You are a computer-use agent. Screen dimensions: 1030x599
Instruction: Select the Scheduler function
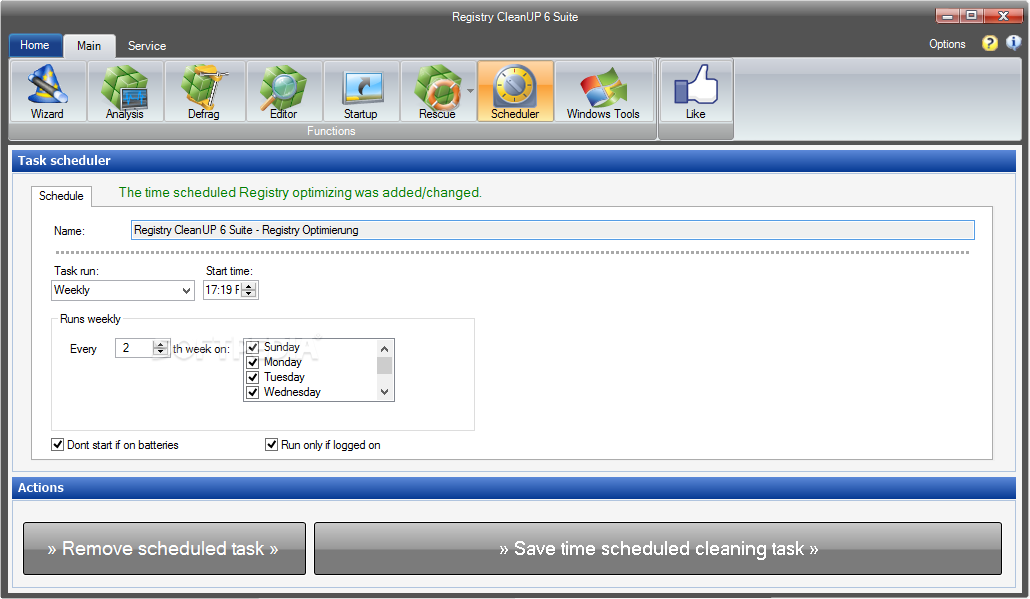[515, 91]
